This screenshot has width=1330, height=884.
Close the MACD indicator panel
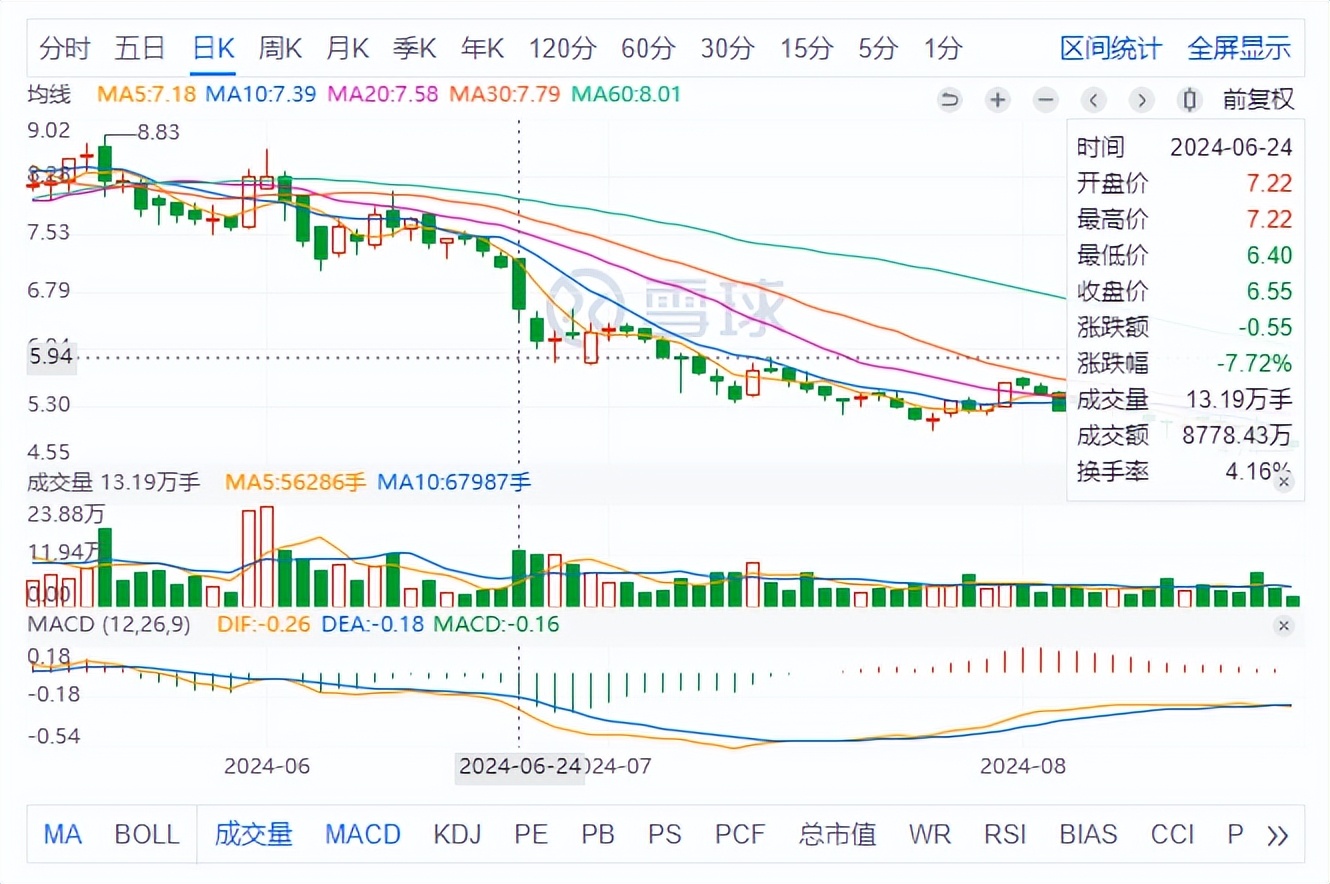pyautogui.click(x=1284, y=626)
